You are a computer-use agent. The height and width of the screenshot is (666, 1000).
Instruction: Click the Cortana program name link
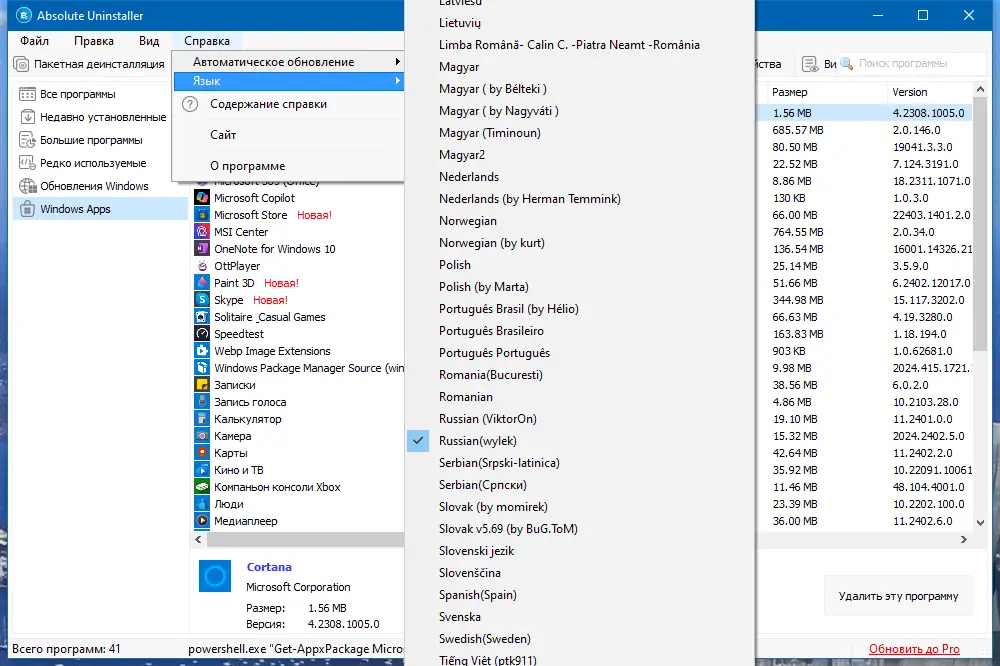click(269, 567)
